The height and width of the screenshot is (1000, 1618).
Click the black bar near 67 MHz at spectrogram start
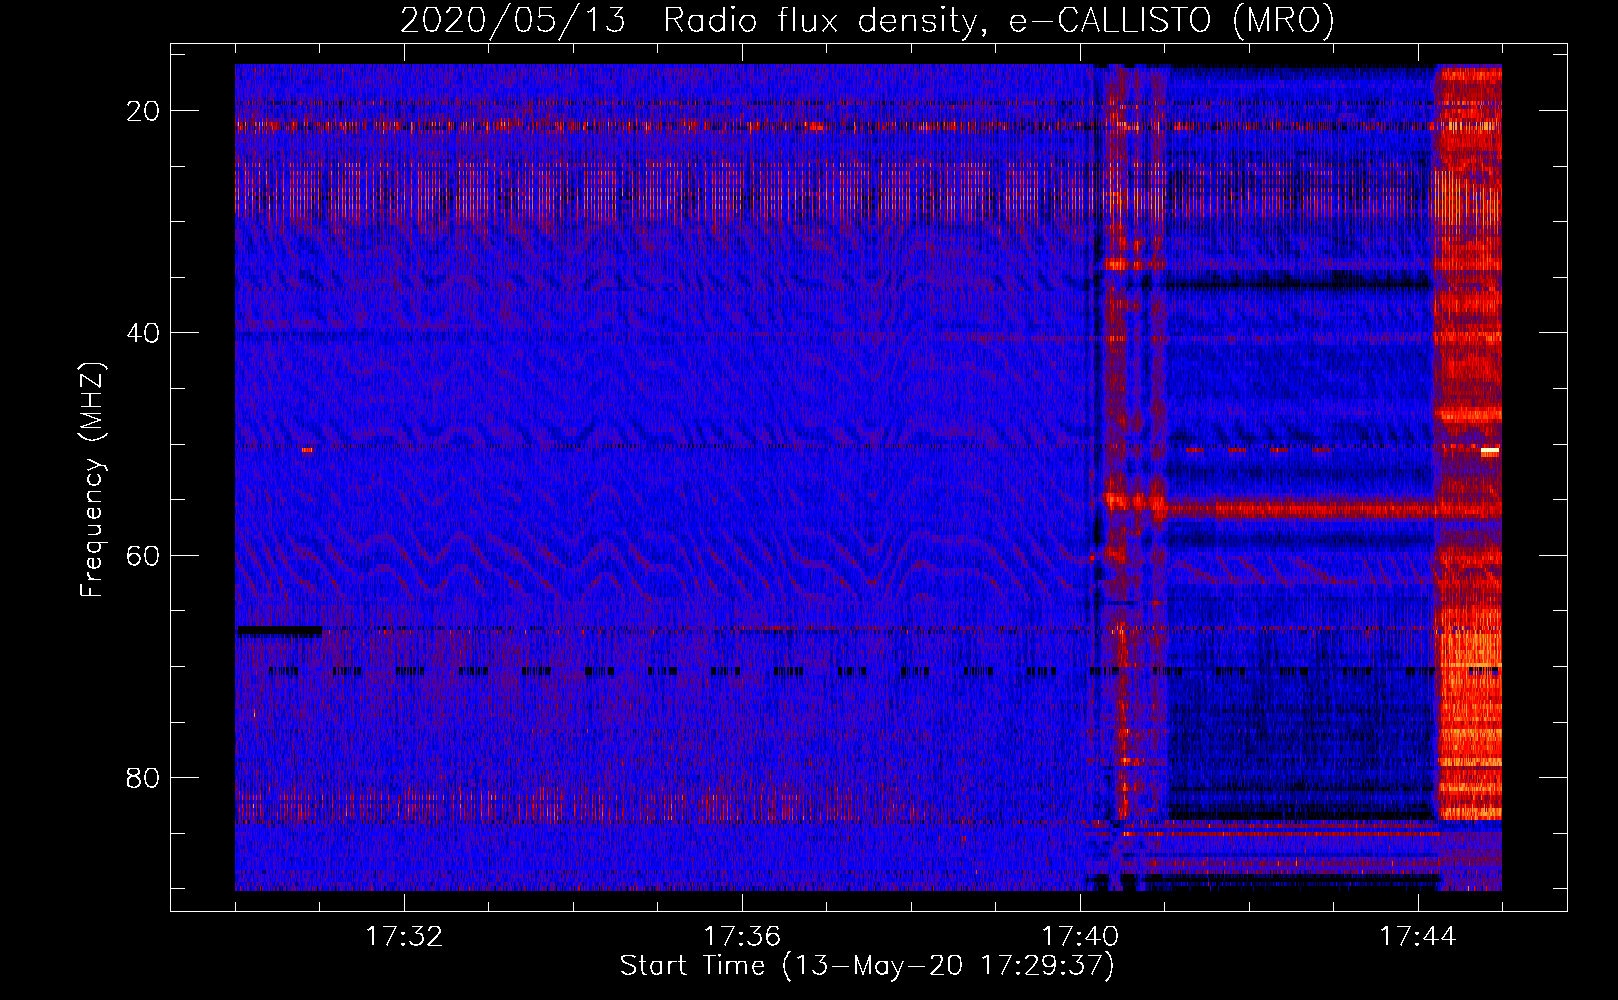click(x=279, y=631)
